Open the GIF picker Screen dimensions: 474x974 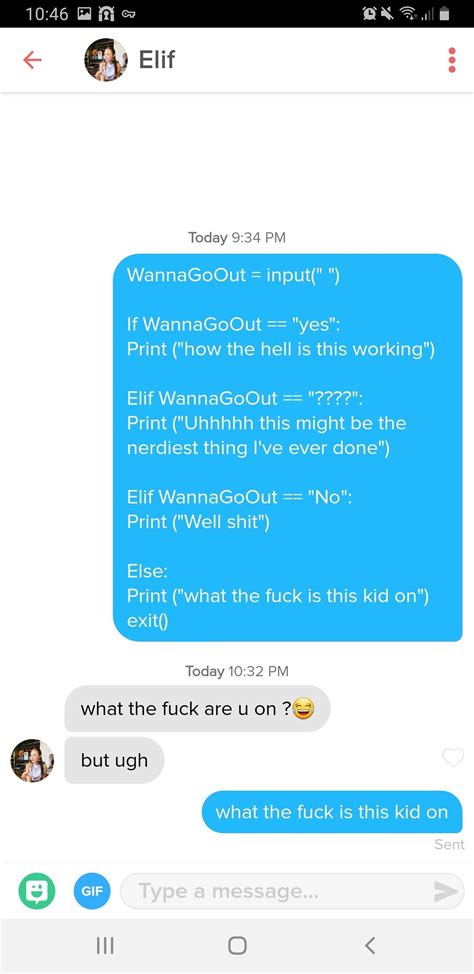click(x=92, y=891)
